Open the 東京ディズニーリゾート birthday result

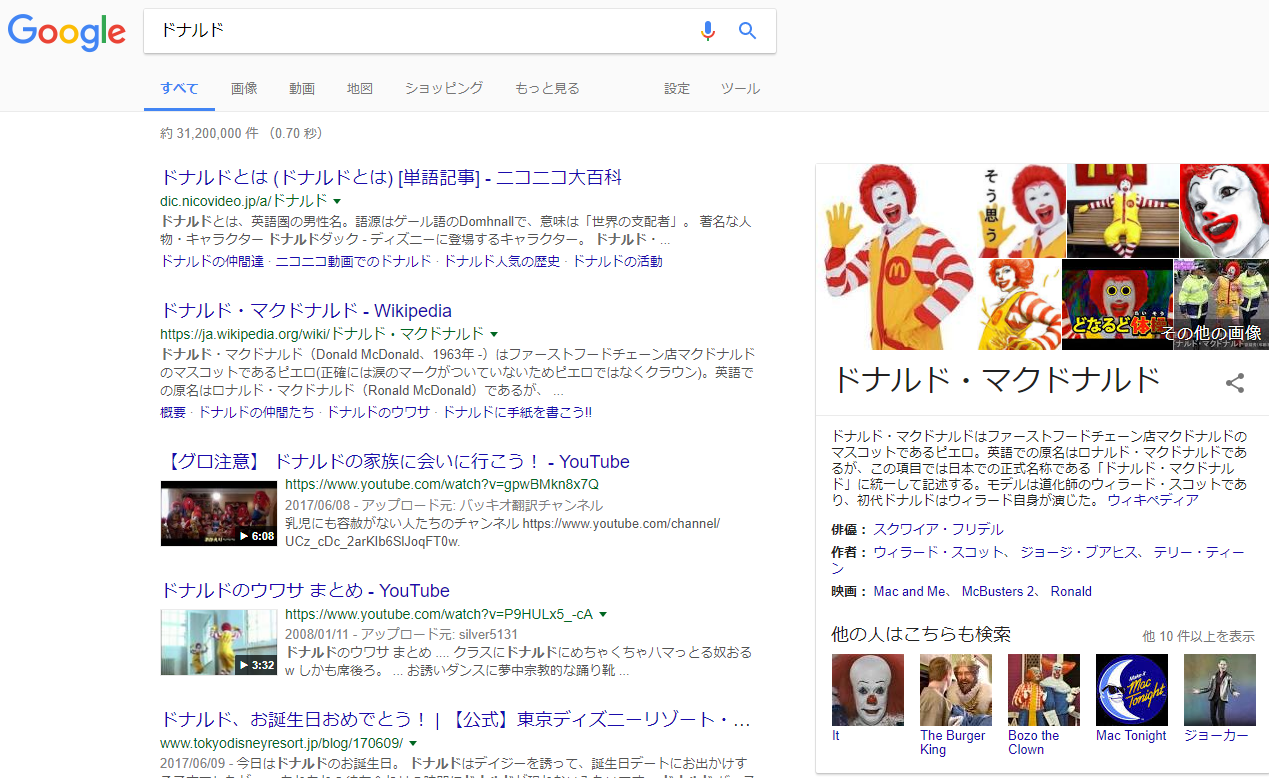coord(456,720)
